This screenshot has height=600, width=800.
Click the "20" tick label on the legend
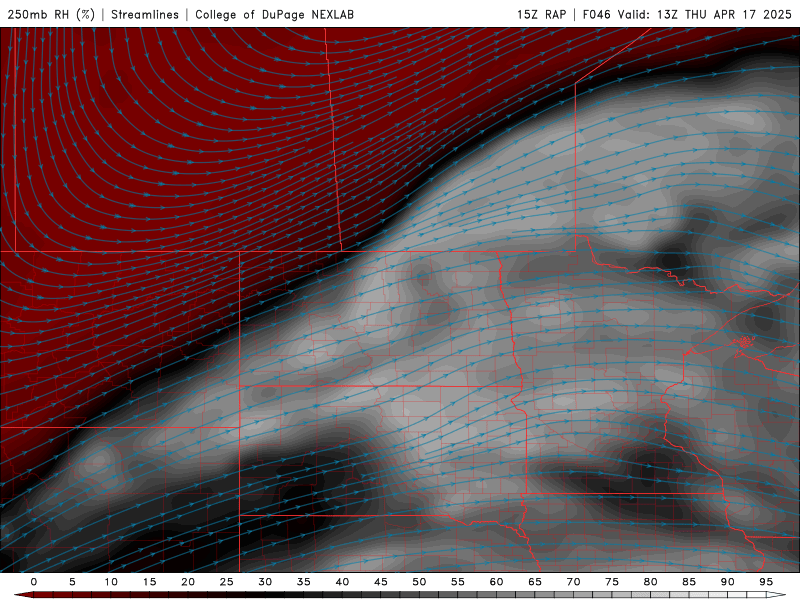pyautogui.click(x=188, y=582)
